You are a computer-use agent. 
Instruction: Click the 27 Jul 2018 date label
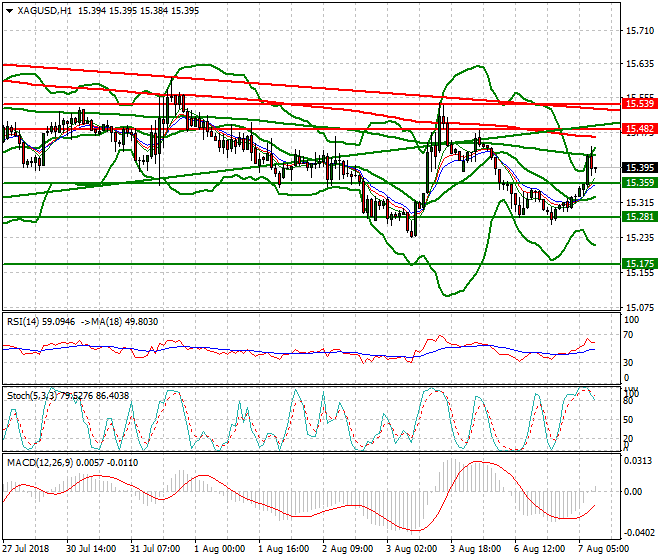[26, 549]
